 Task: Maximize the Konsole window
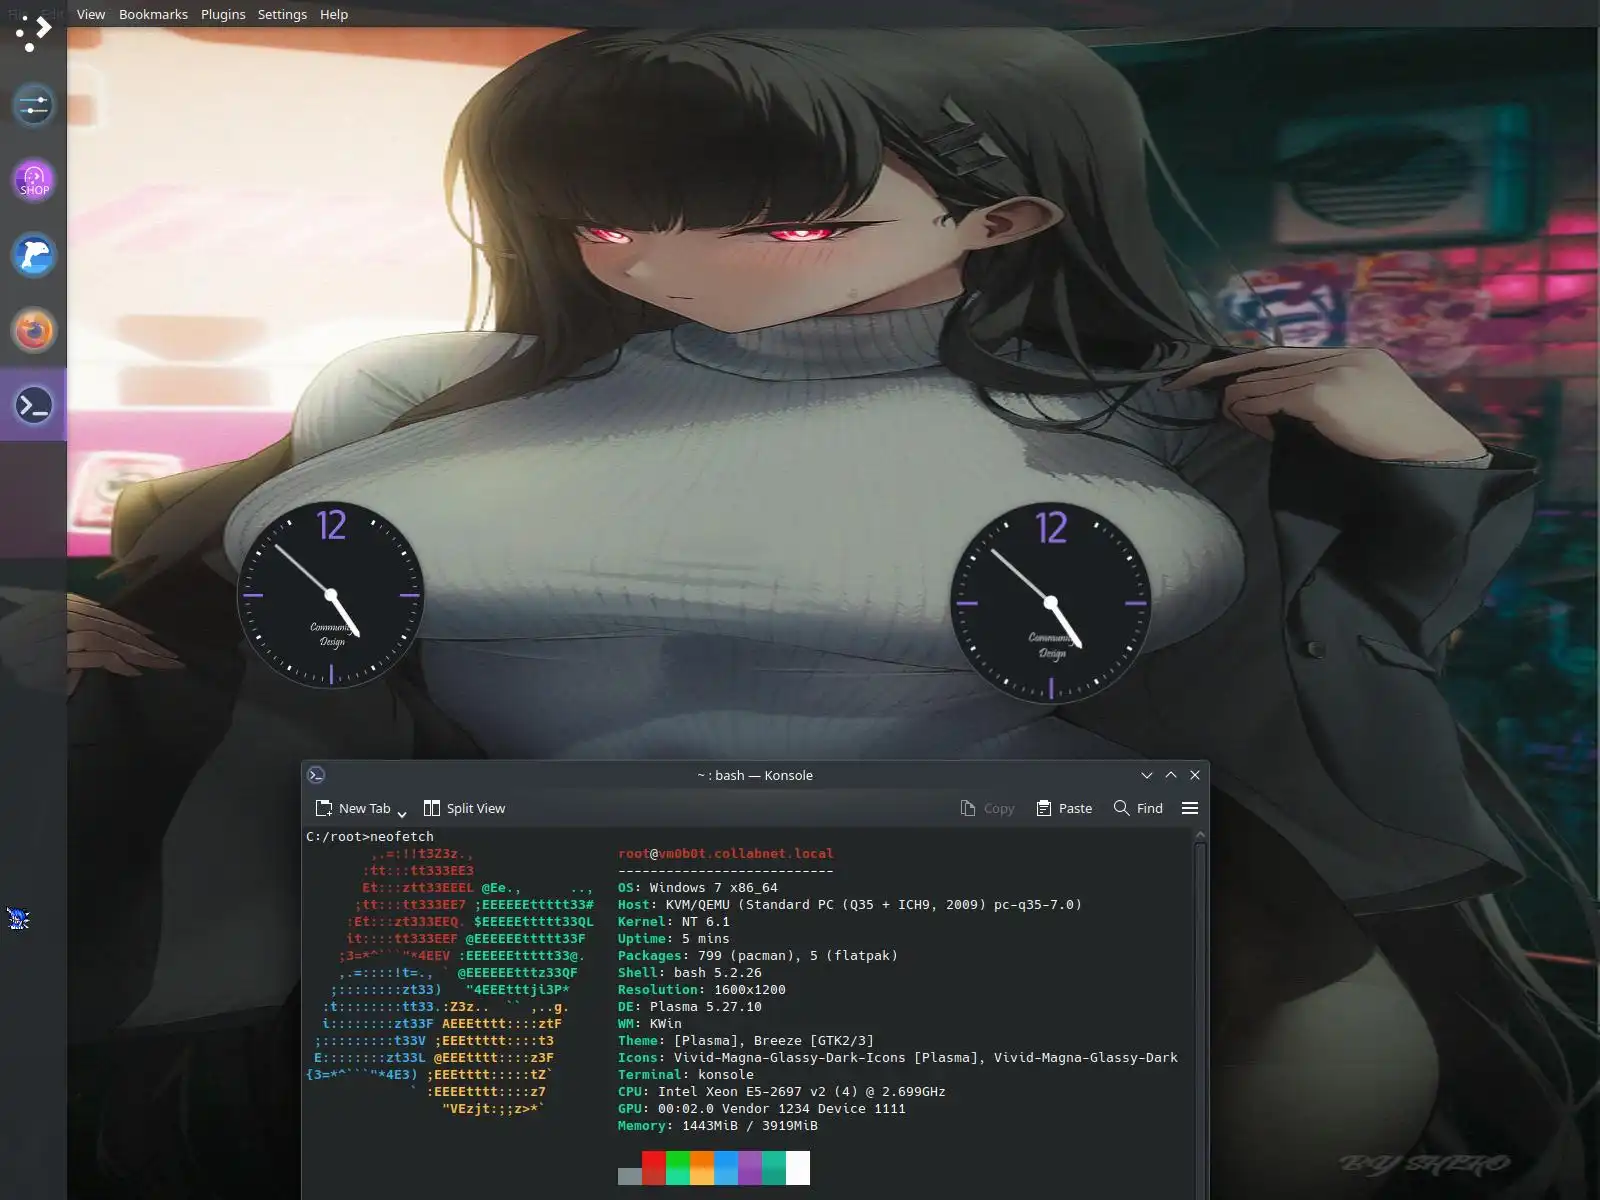[1171, 775]
